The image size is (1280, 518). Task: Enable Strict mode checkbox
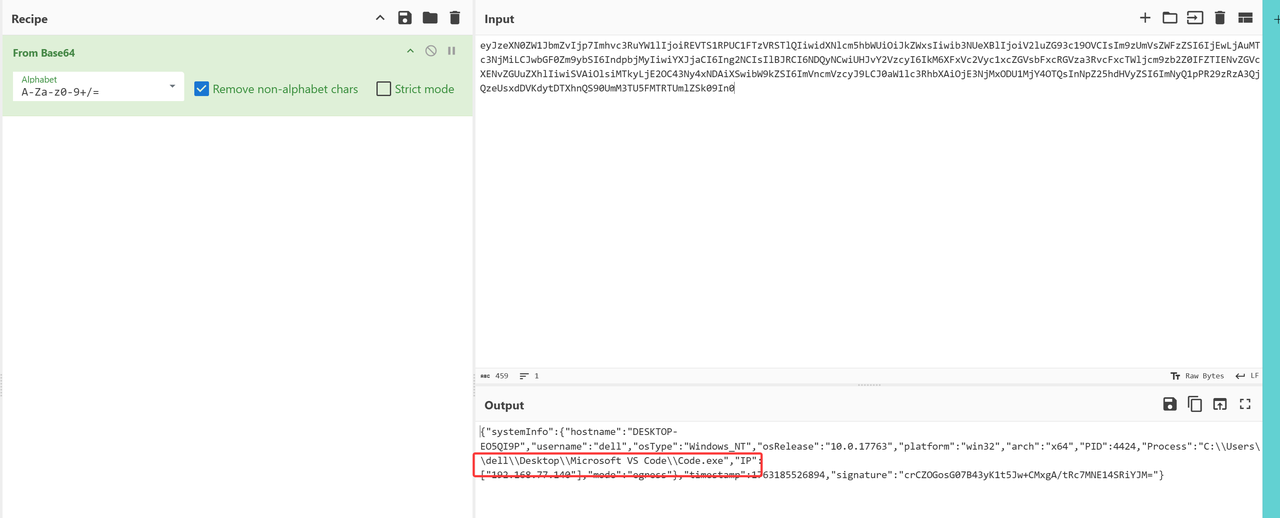[384, 89]
